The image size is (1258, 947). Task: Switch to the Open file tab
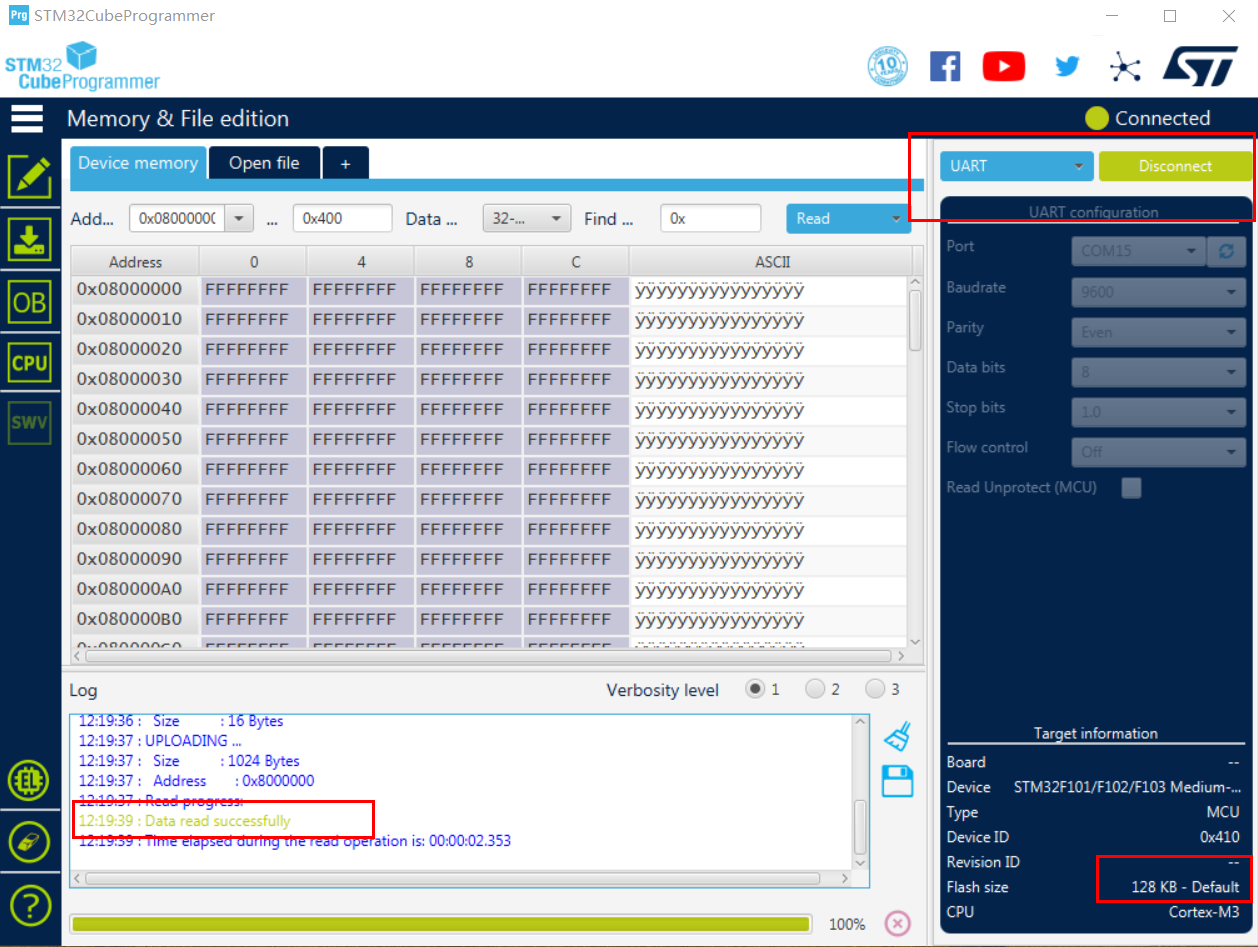tap(264, 163)
